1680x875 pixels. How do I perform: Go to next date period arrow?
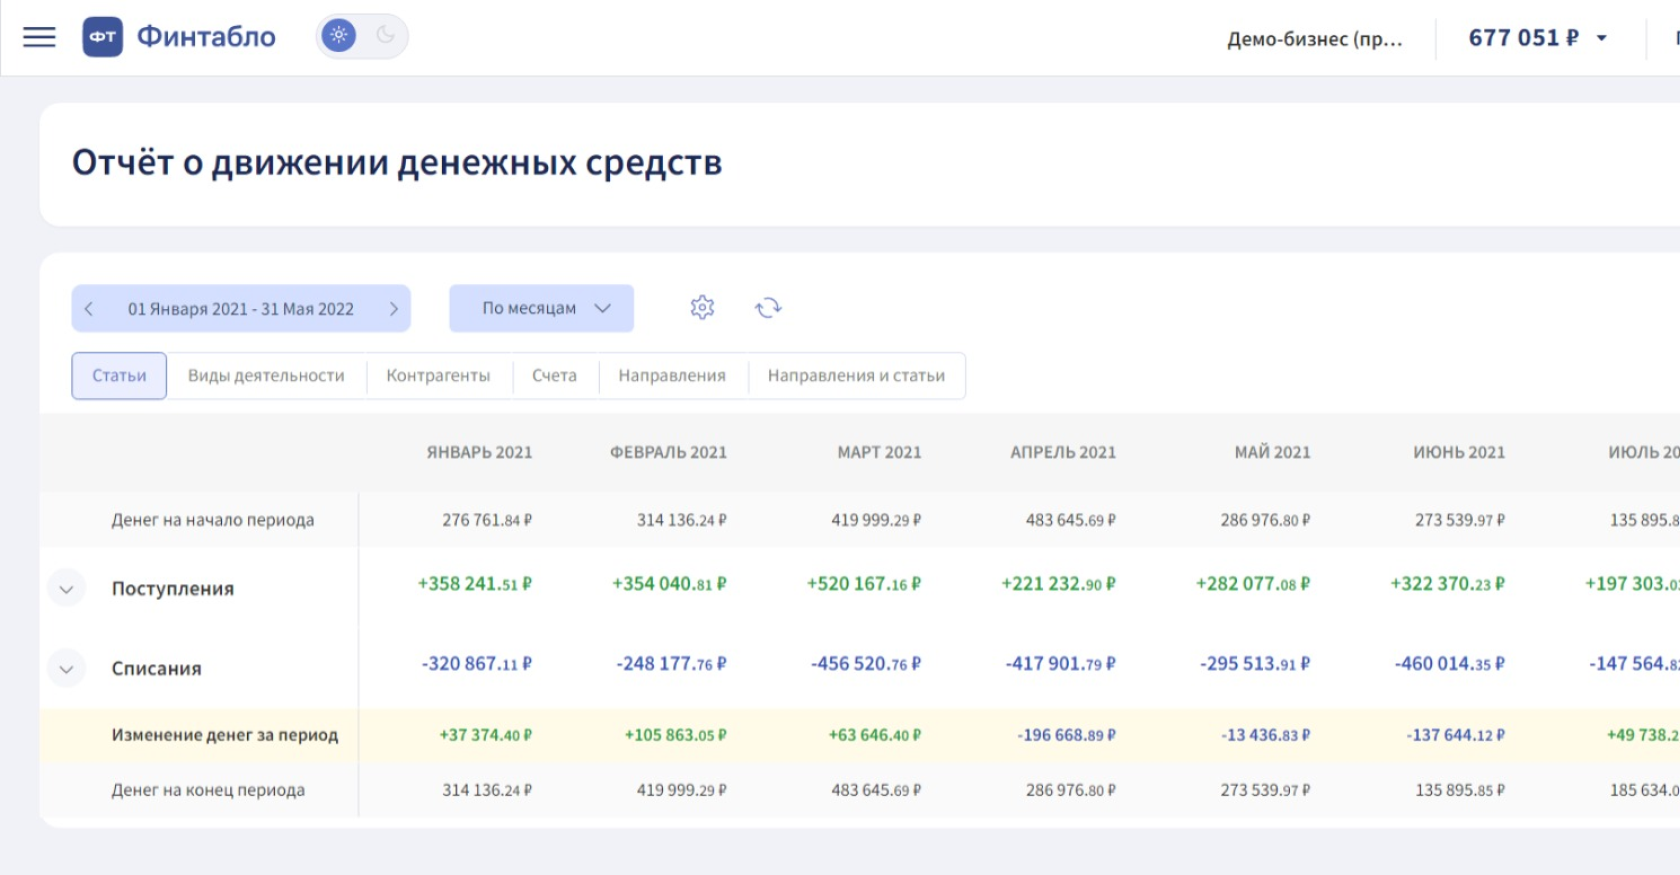point(394,309)
